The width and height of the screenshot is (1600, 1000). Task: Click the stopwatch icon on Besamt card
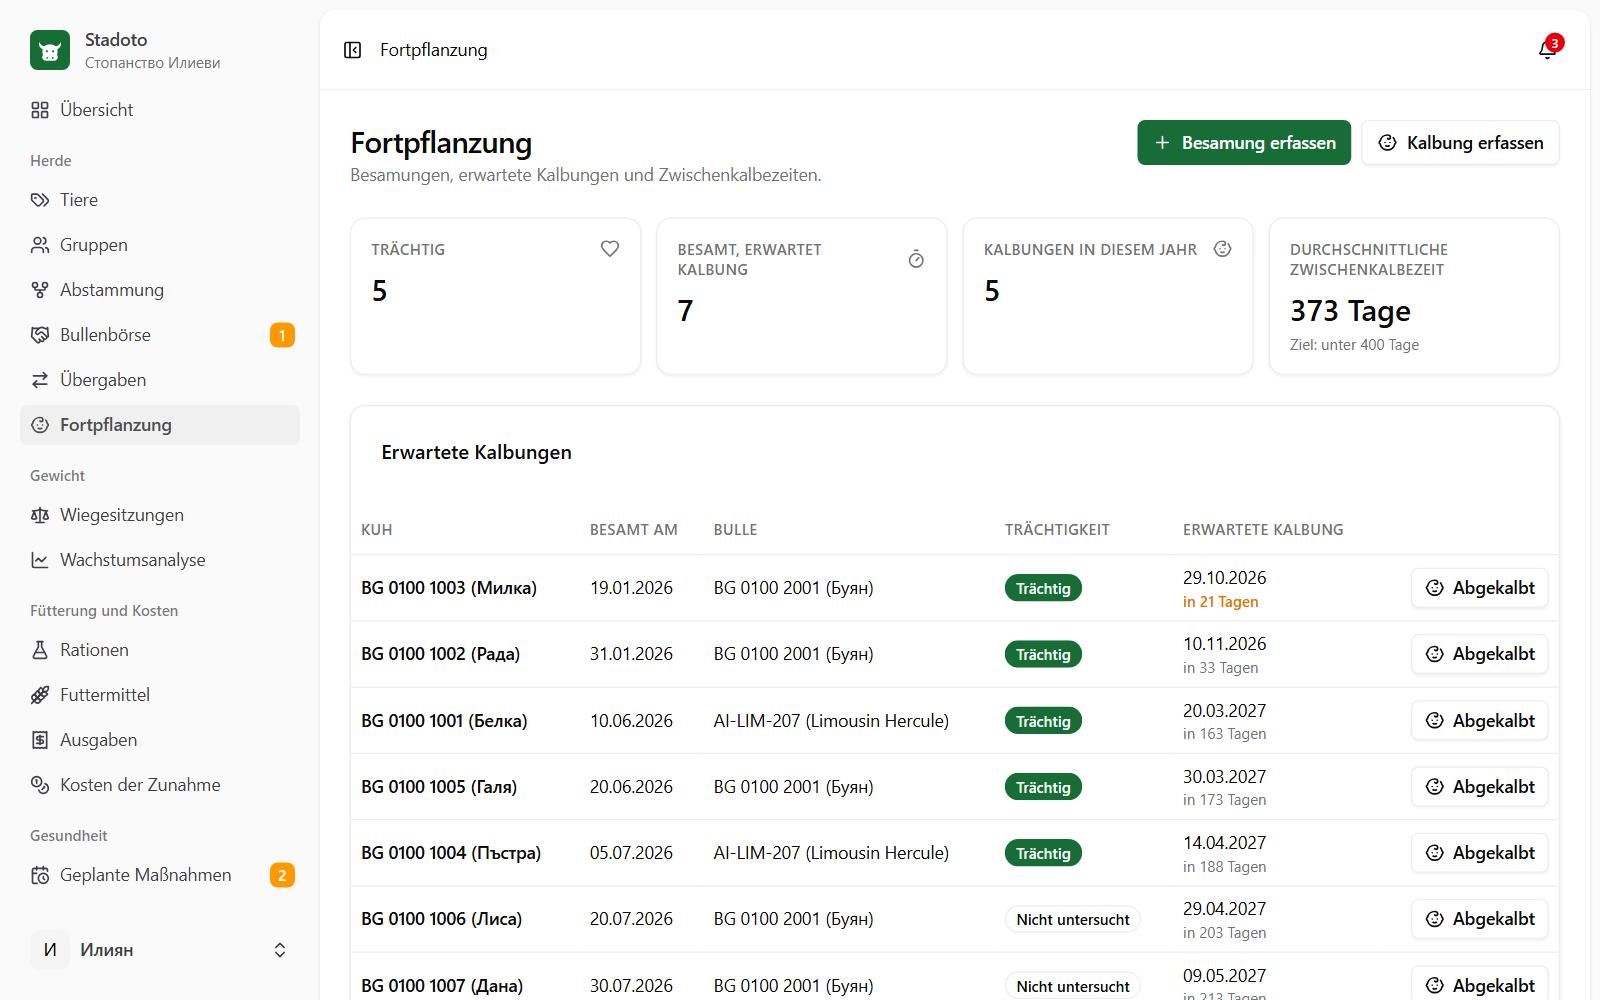point(916,259)
